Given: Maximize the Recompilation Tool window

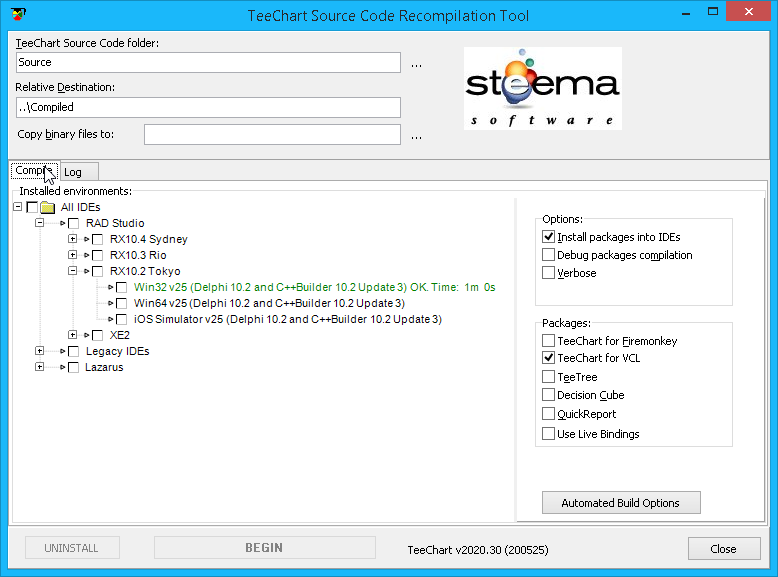Looking at the screenshot, I should [713, 12].
